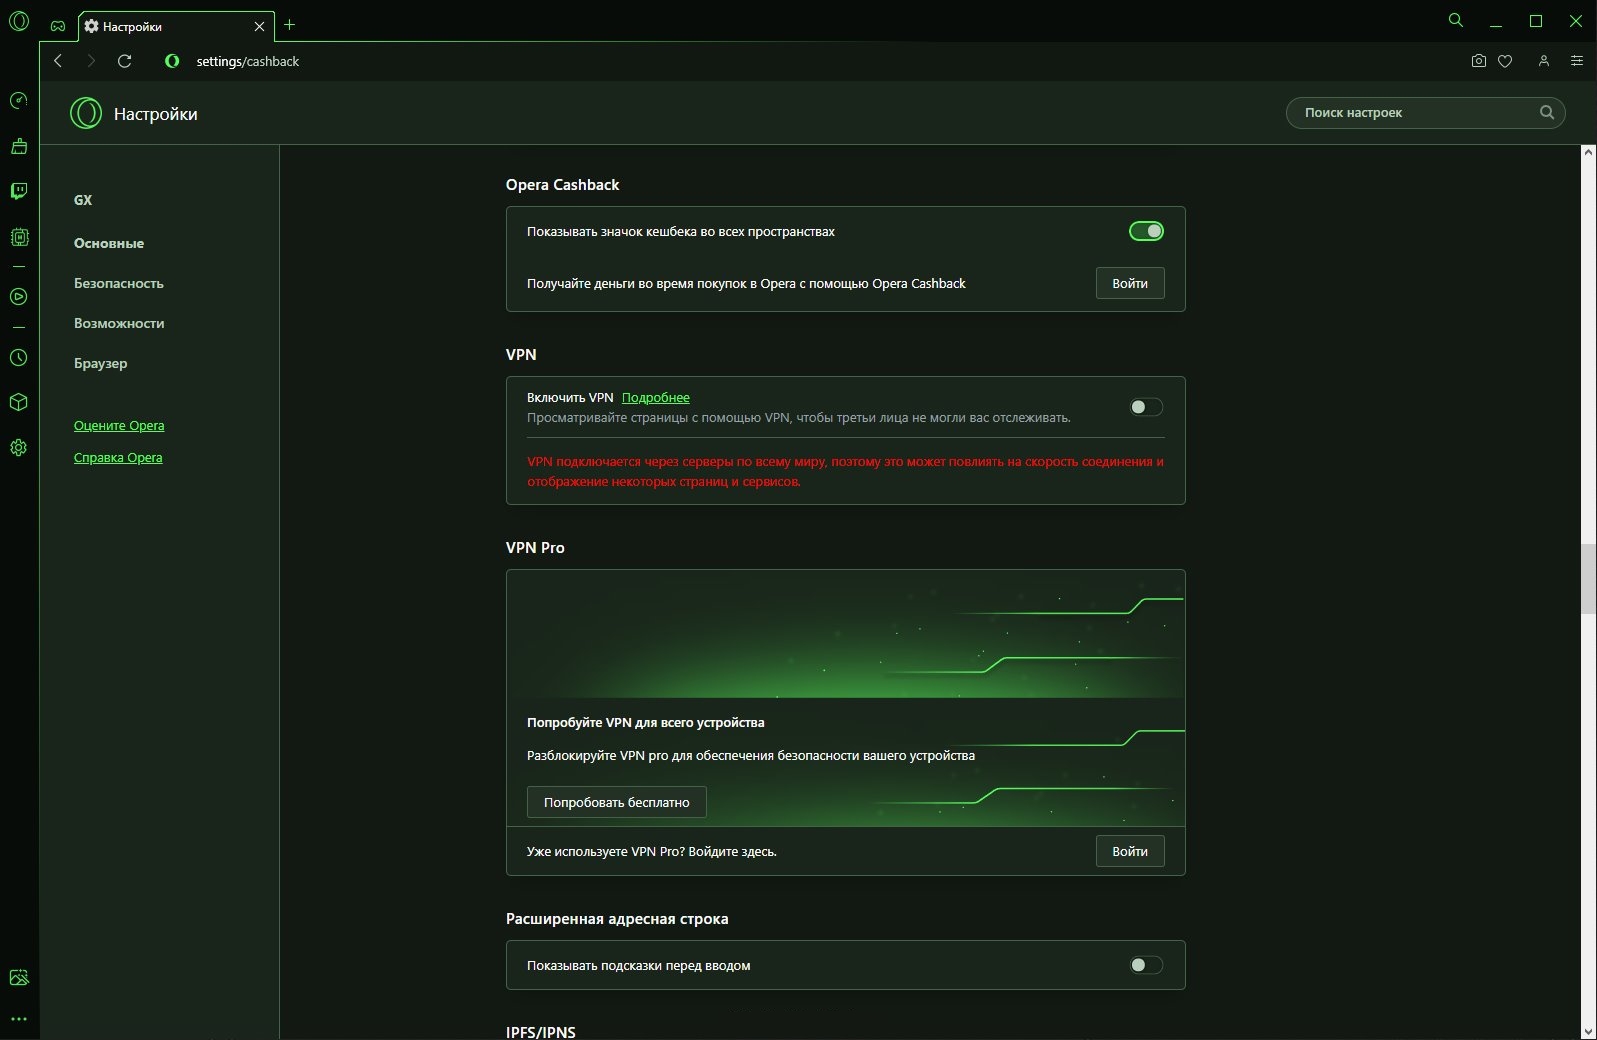Viewport: 1597px width, 1040px height.
Task: Select the Безопасность settings section
Action: pyautogui.click(x=119, y=283)
